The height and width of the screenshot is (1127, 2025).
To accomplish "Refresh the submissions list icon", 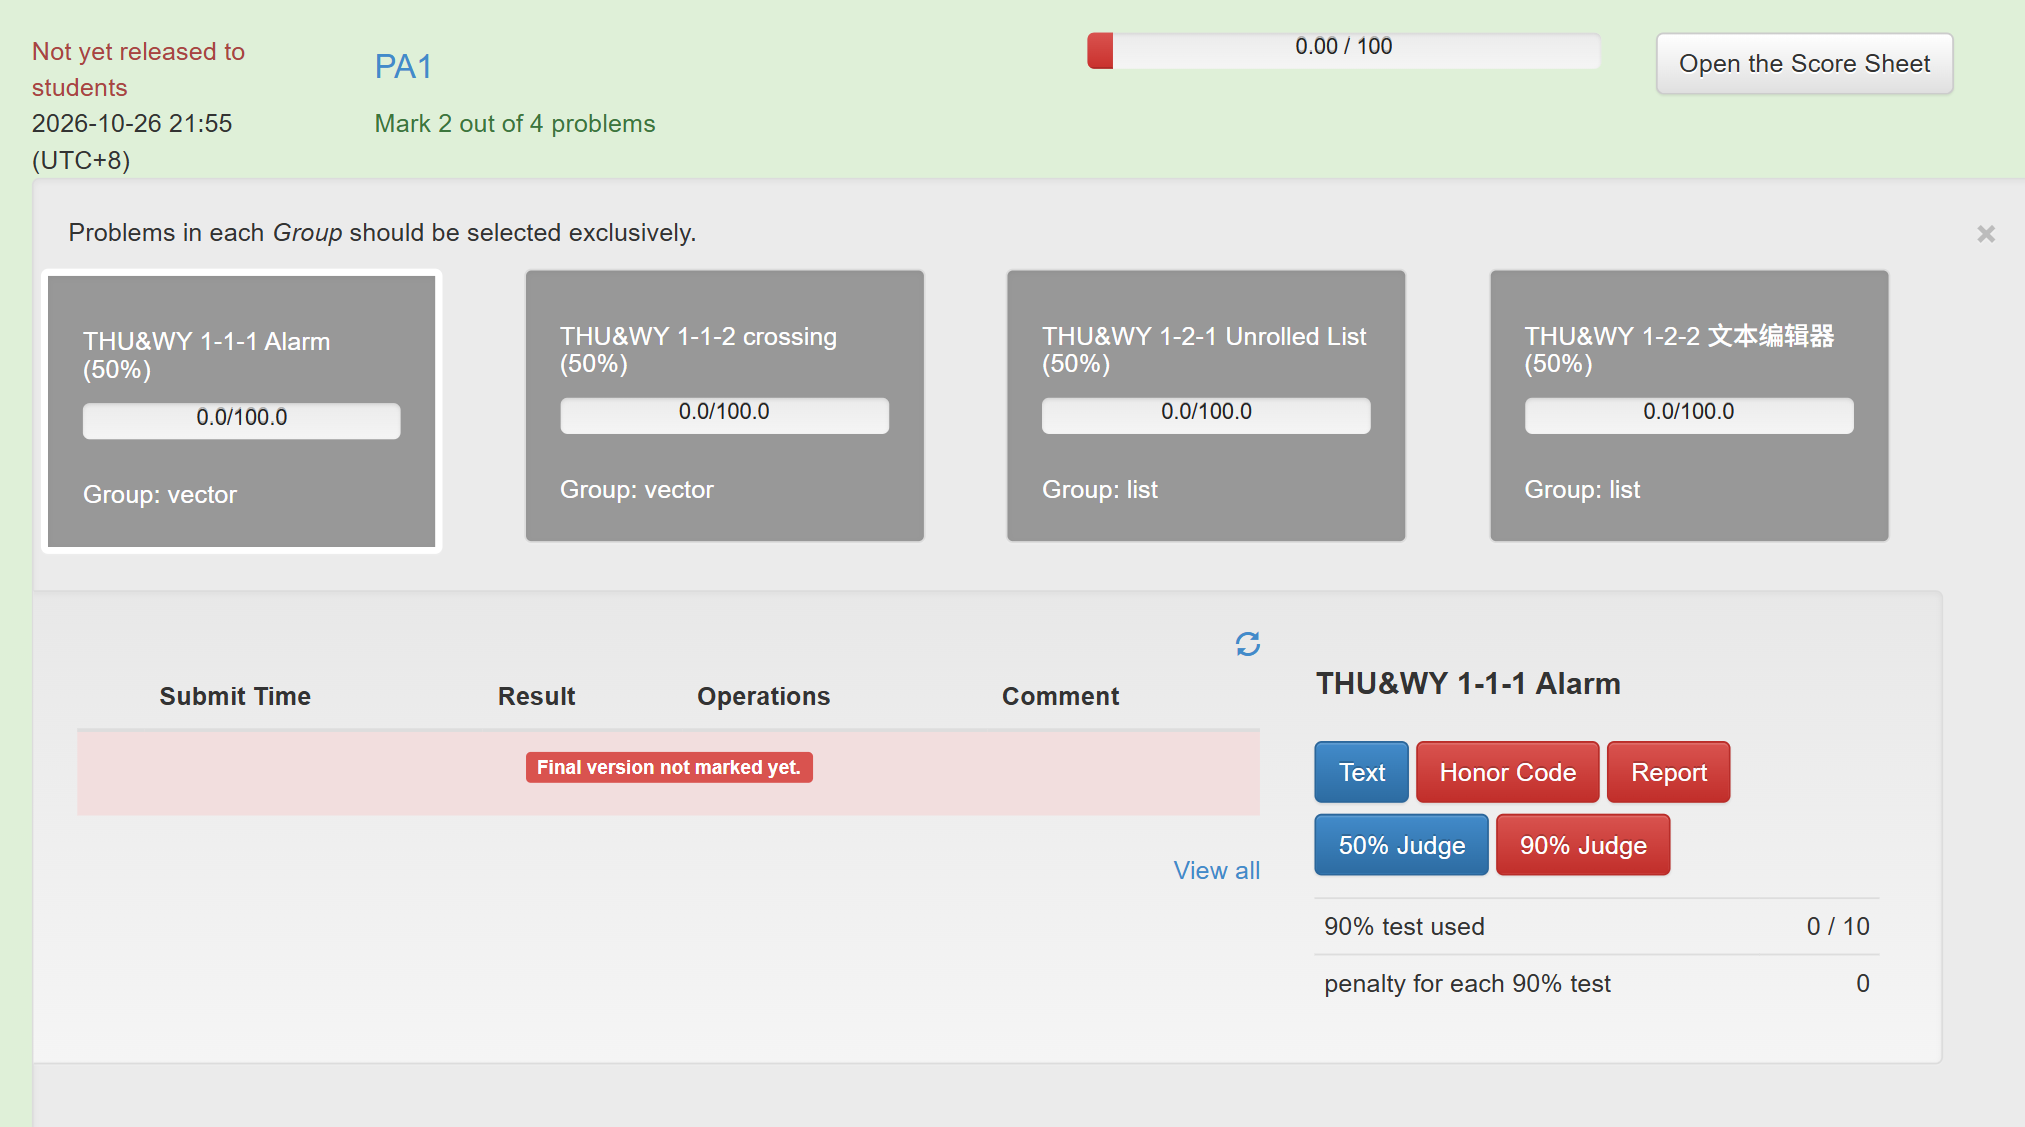I will pyautogui.click(x=1247, y=644).
